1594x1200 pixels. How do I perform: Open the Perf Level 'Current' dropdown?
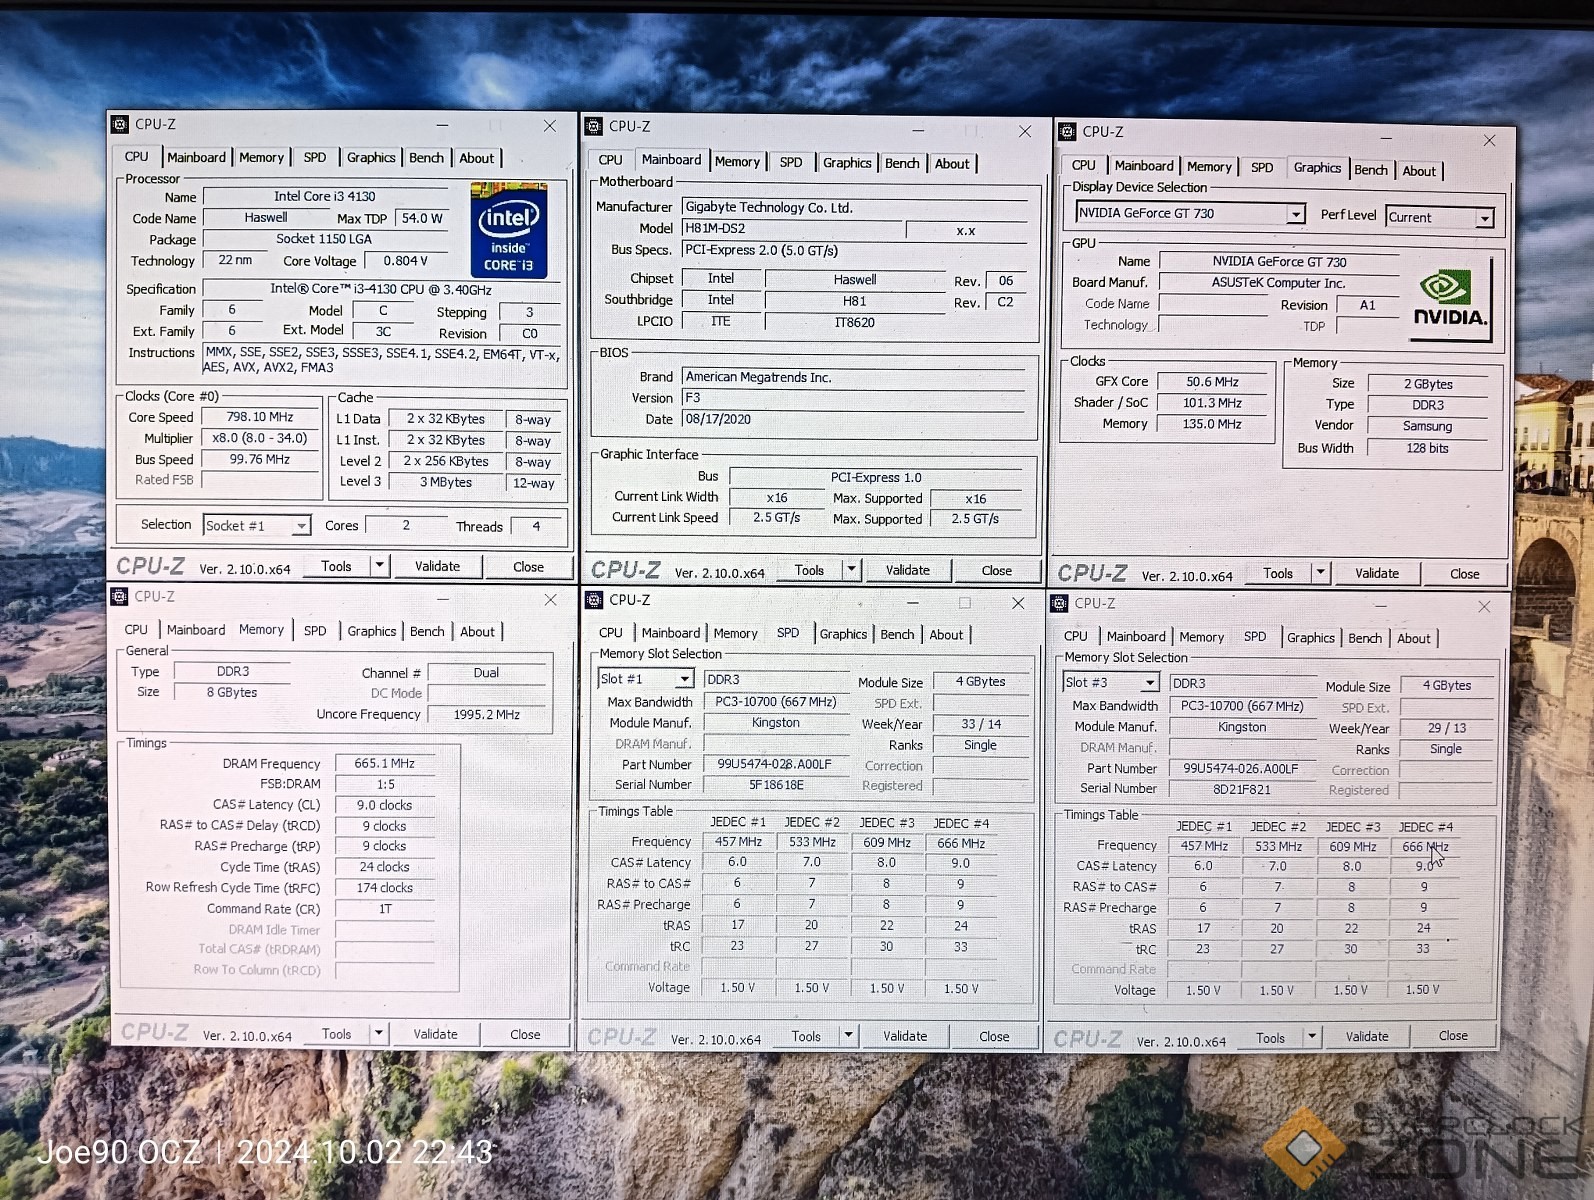pos(1484,218)
